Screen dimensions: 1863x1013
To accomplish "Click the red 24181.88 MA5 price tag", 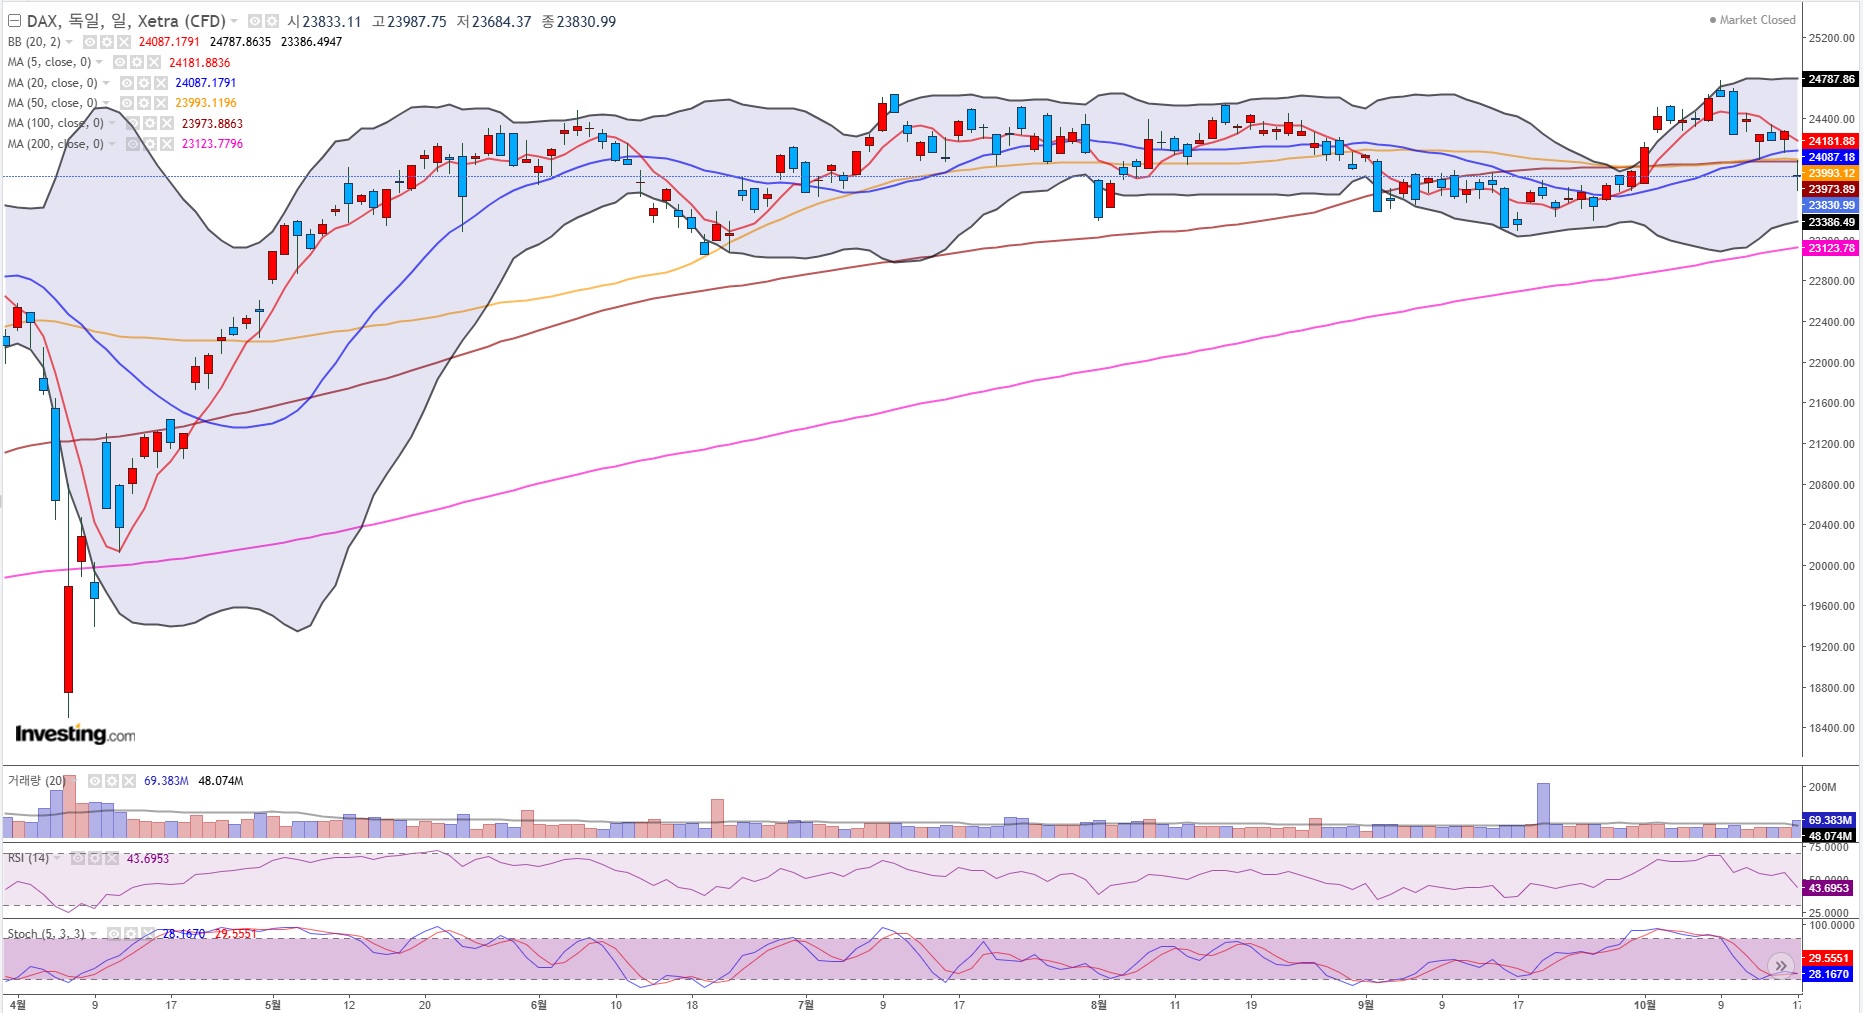I will (x=1831, y=141).
